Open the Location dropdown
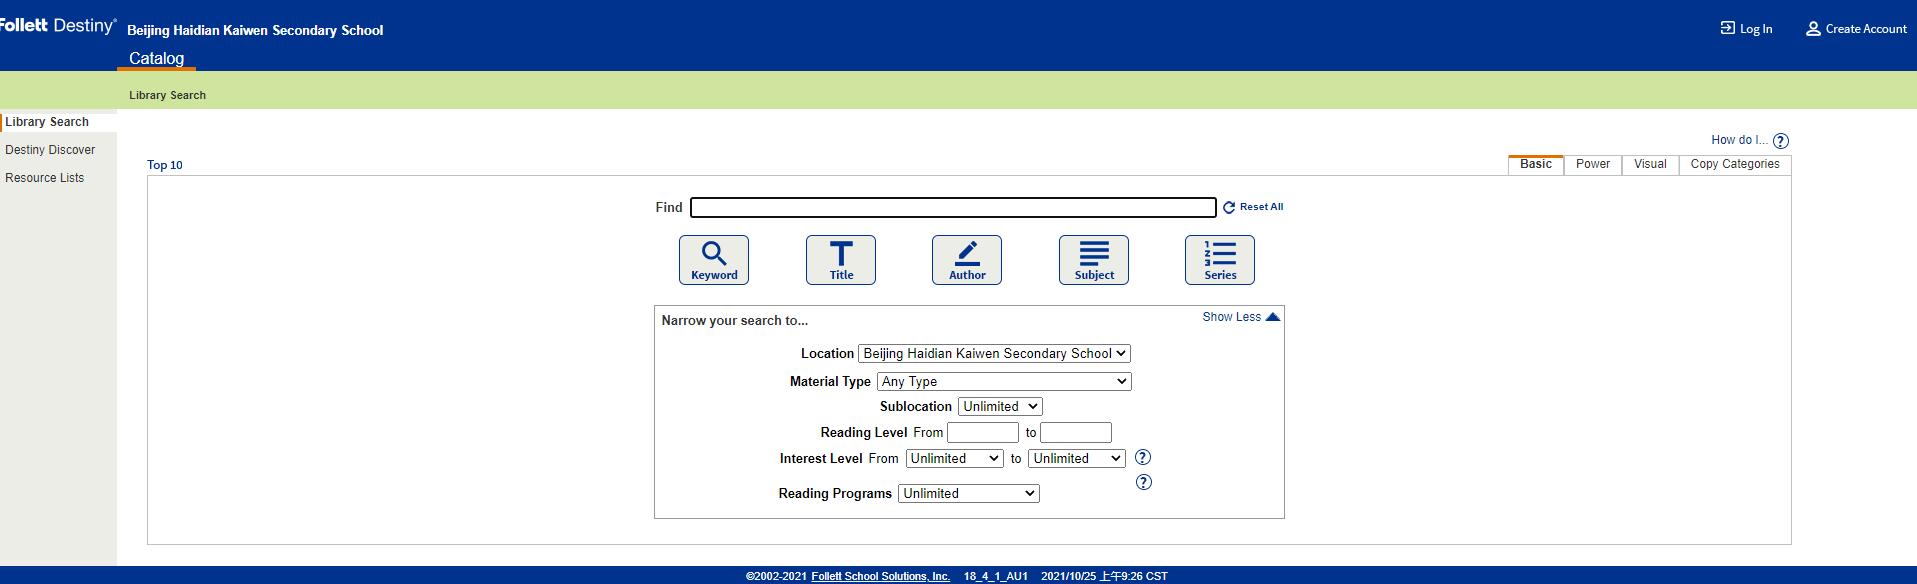Screen dimensions: 1917x584 point(994,353)
